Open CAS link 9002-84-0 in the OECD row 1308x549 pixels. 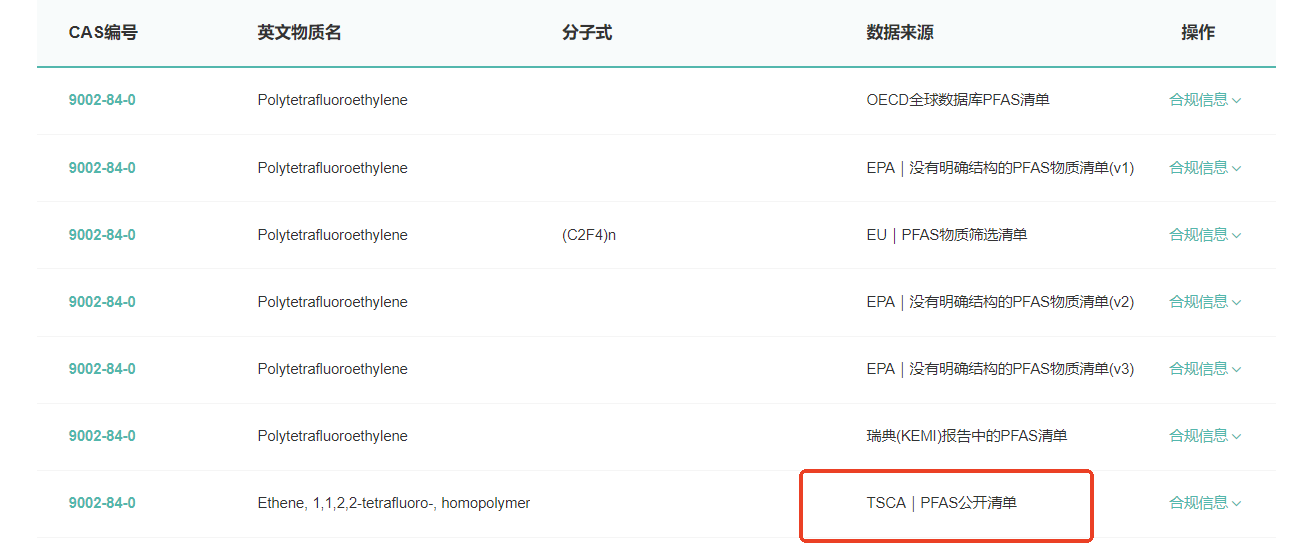tap(102, 100)
